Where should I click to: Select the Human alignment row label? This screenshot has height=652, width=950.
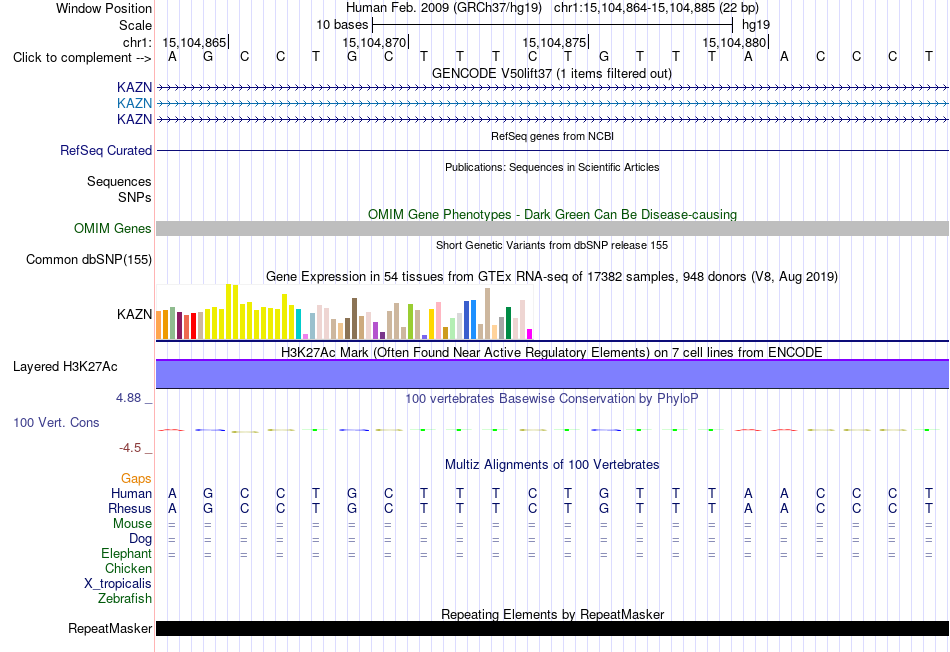tap(131, 493)
